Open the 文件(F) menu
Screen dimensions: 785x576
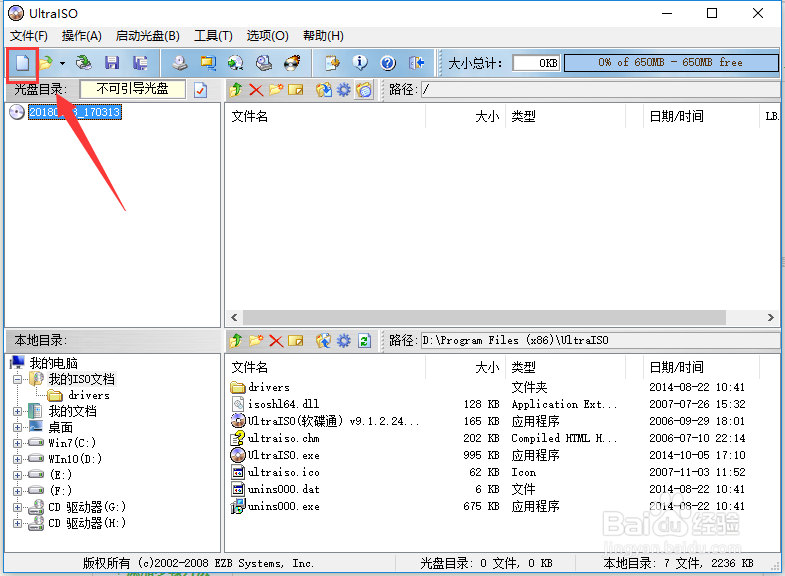click(x=29, y=36)
